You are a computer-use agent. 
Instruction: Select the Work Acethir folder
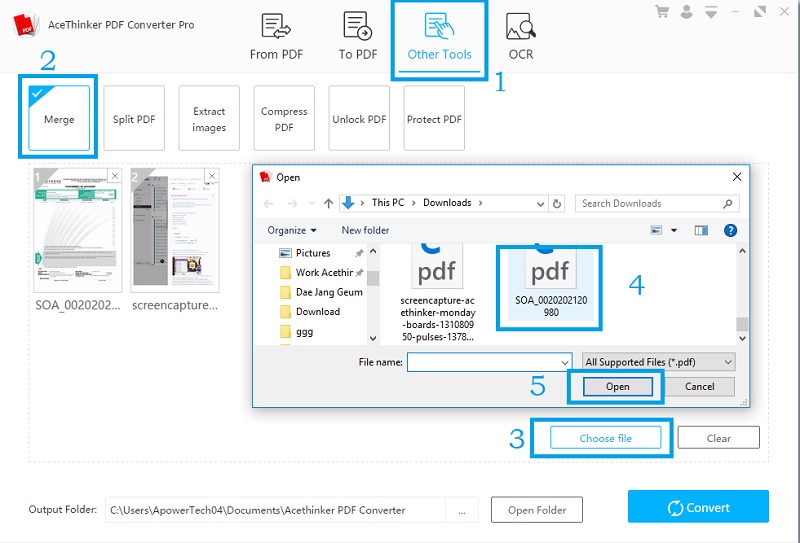[x=324, y=273]
